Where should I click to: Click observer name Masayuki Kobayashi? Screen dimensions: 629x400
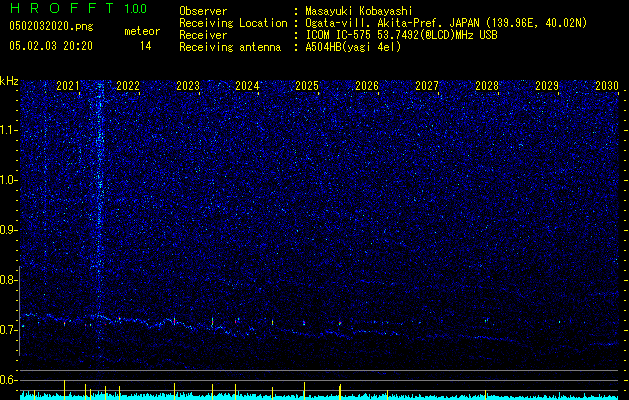click(359, 11)
